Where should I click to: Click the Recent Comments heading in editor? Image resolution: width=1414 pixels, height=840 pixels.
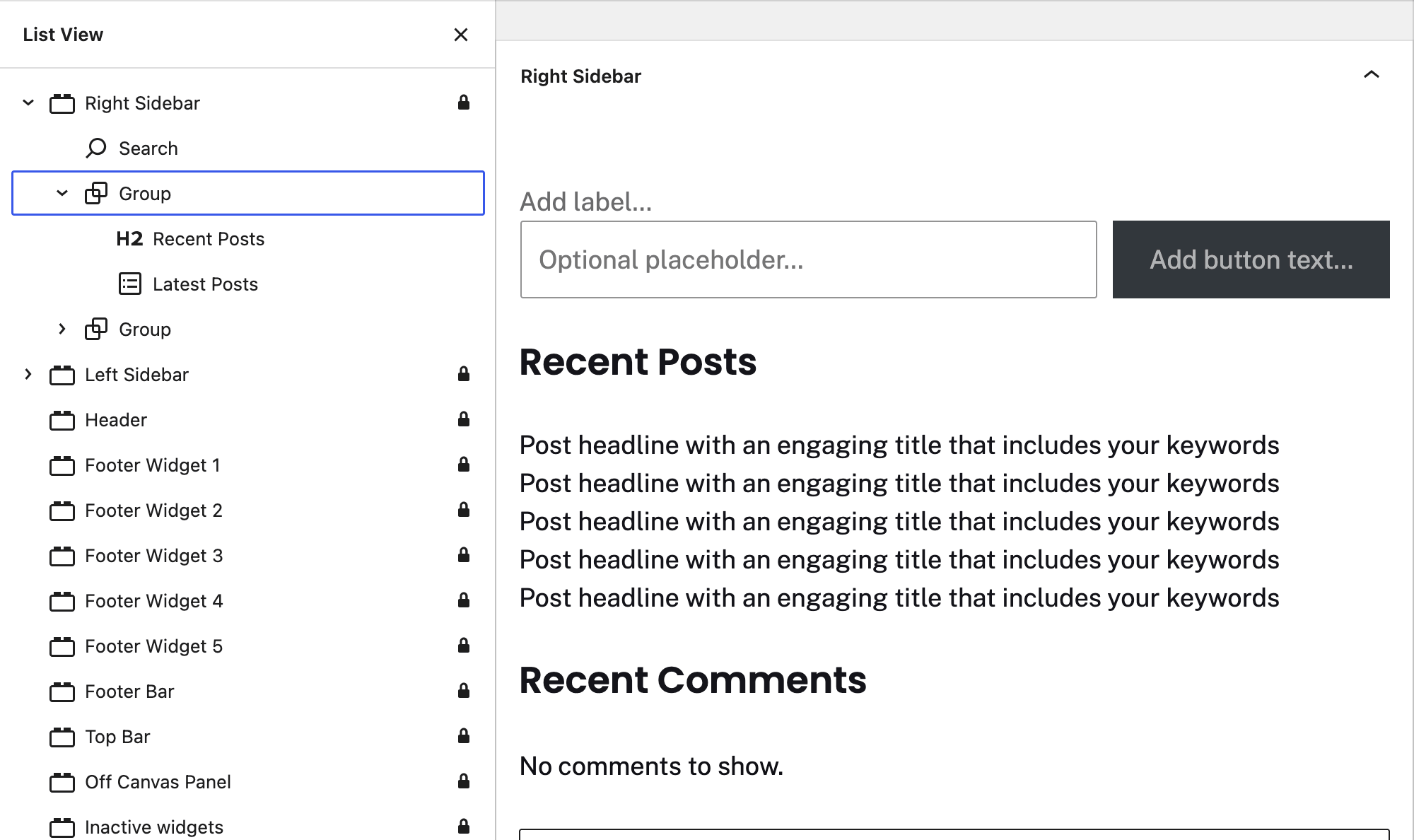click(x=693, y=680)
